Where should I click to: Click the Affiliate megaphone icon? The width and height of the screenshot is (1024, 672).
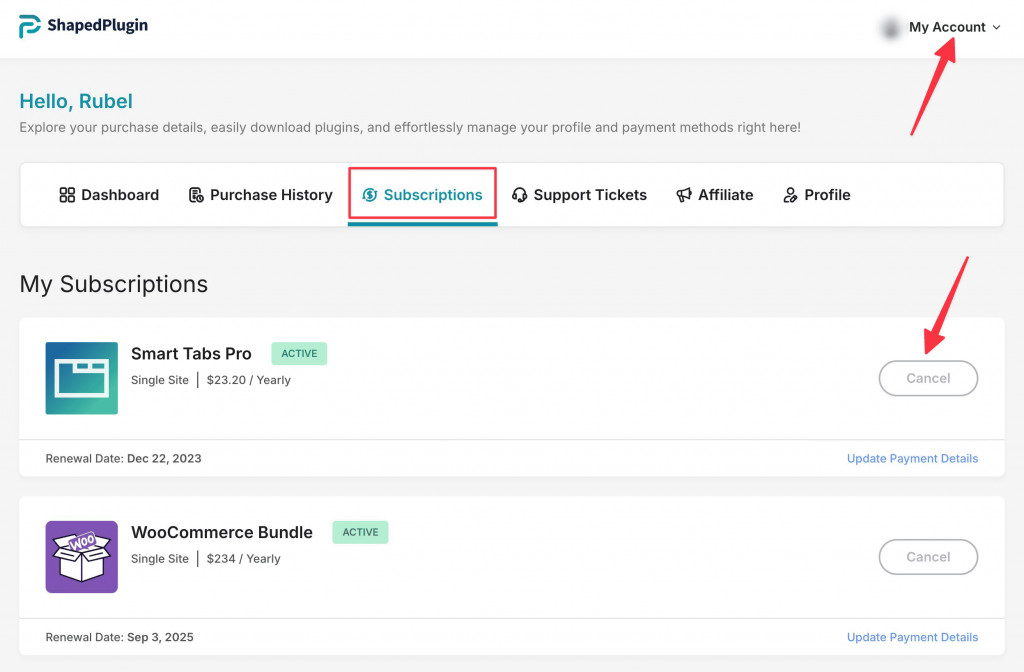[684, 195]
